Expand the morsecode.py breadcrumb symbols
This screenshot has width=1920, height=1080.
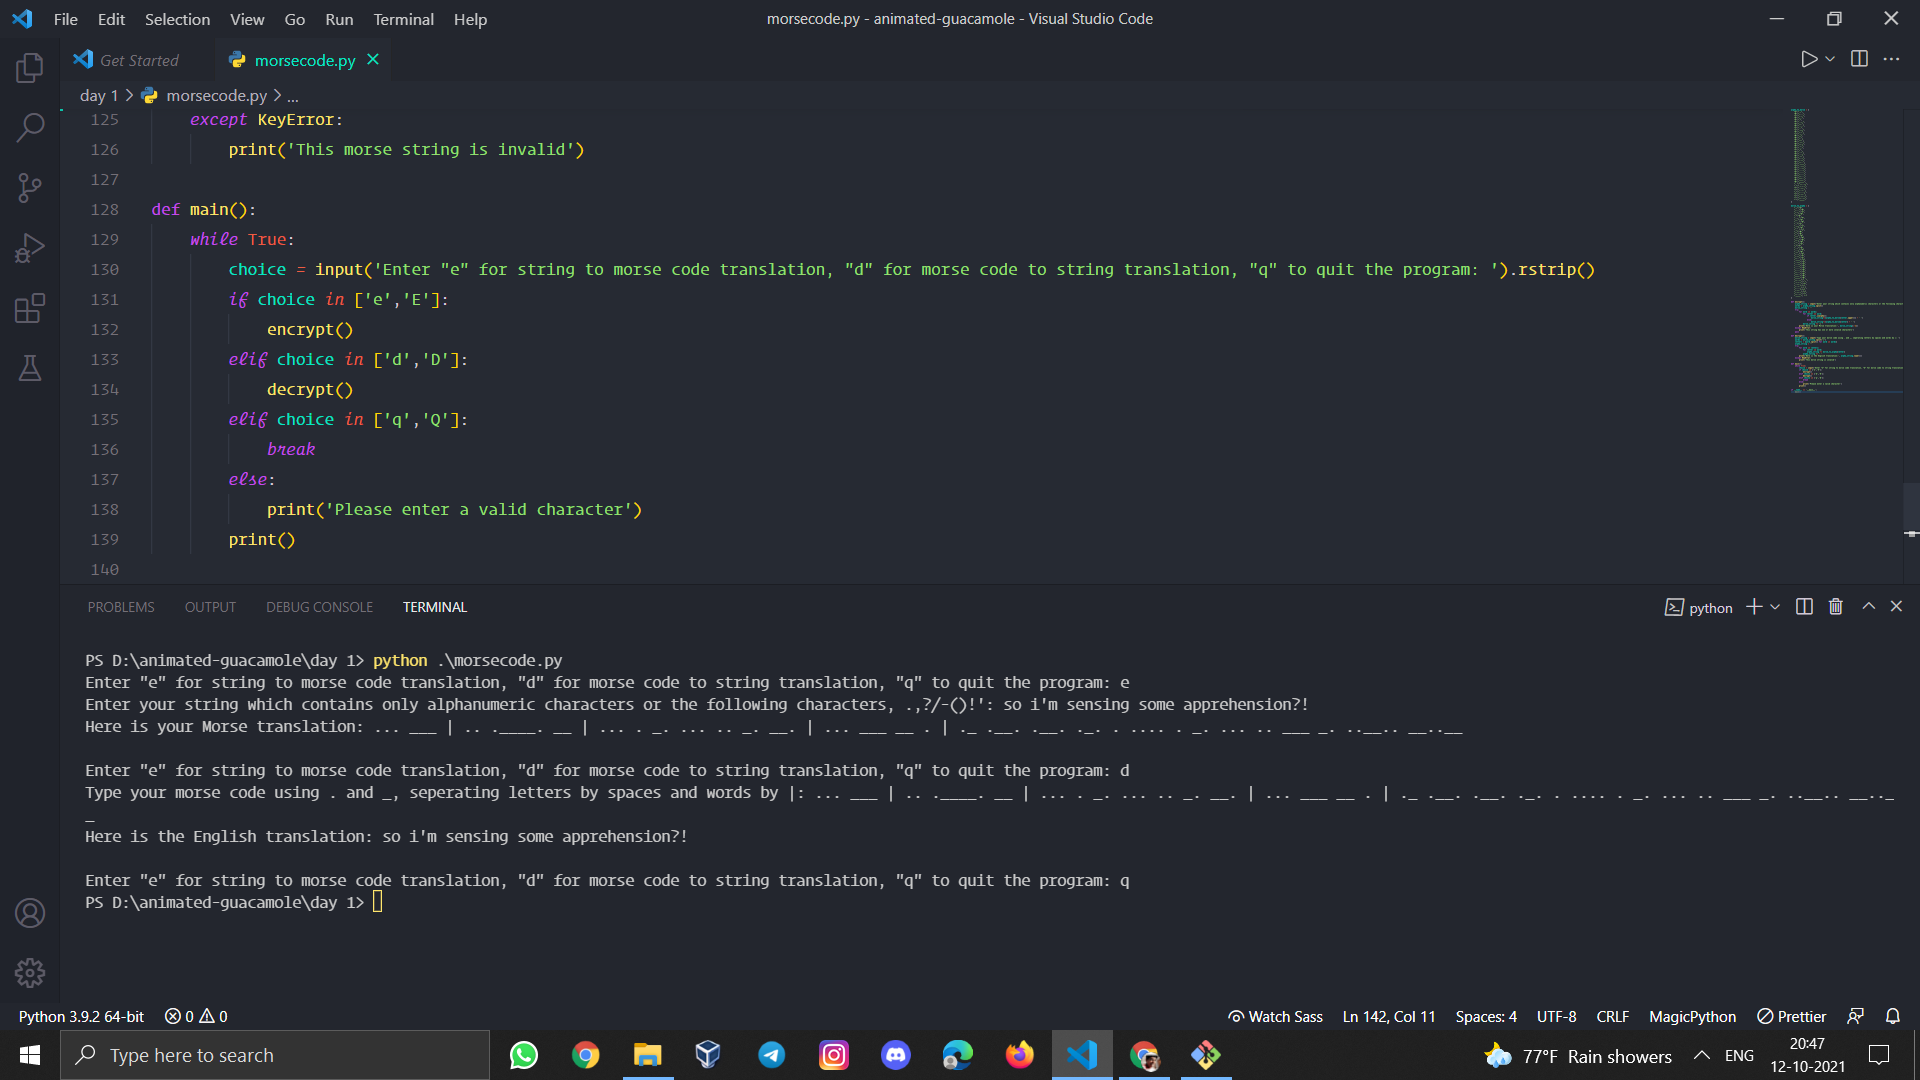coord(292,95)
